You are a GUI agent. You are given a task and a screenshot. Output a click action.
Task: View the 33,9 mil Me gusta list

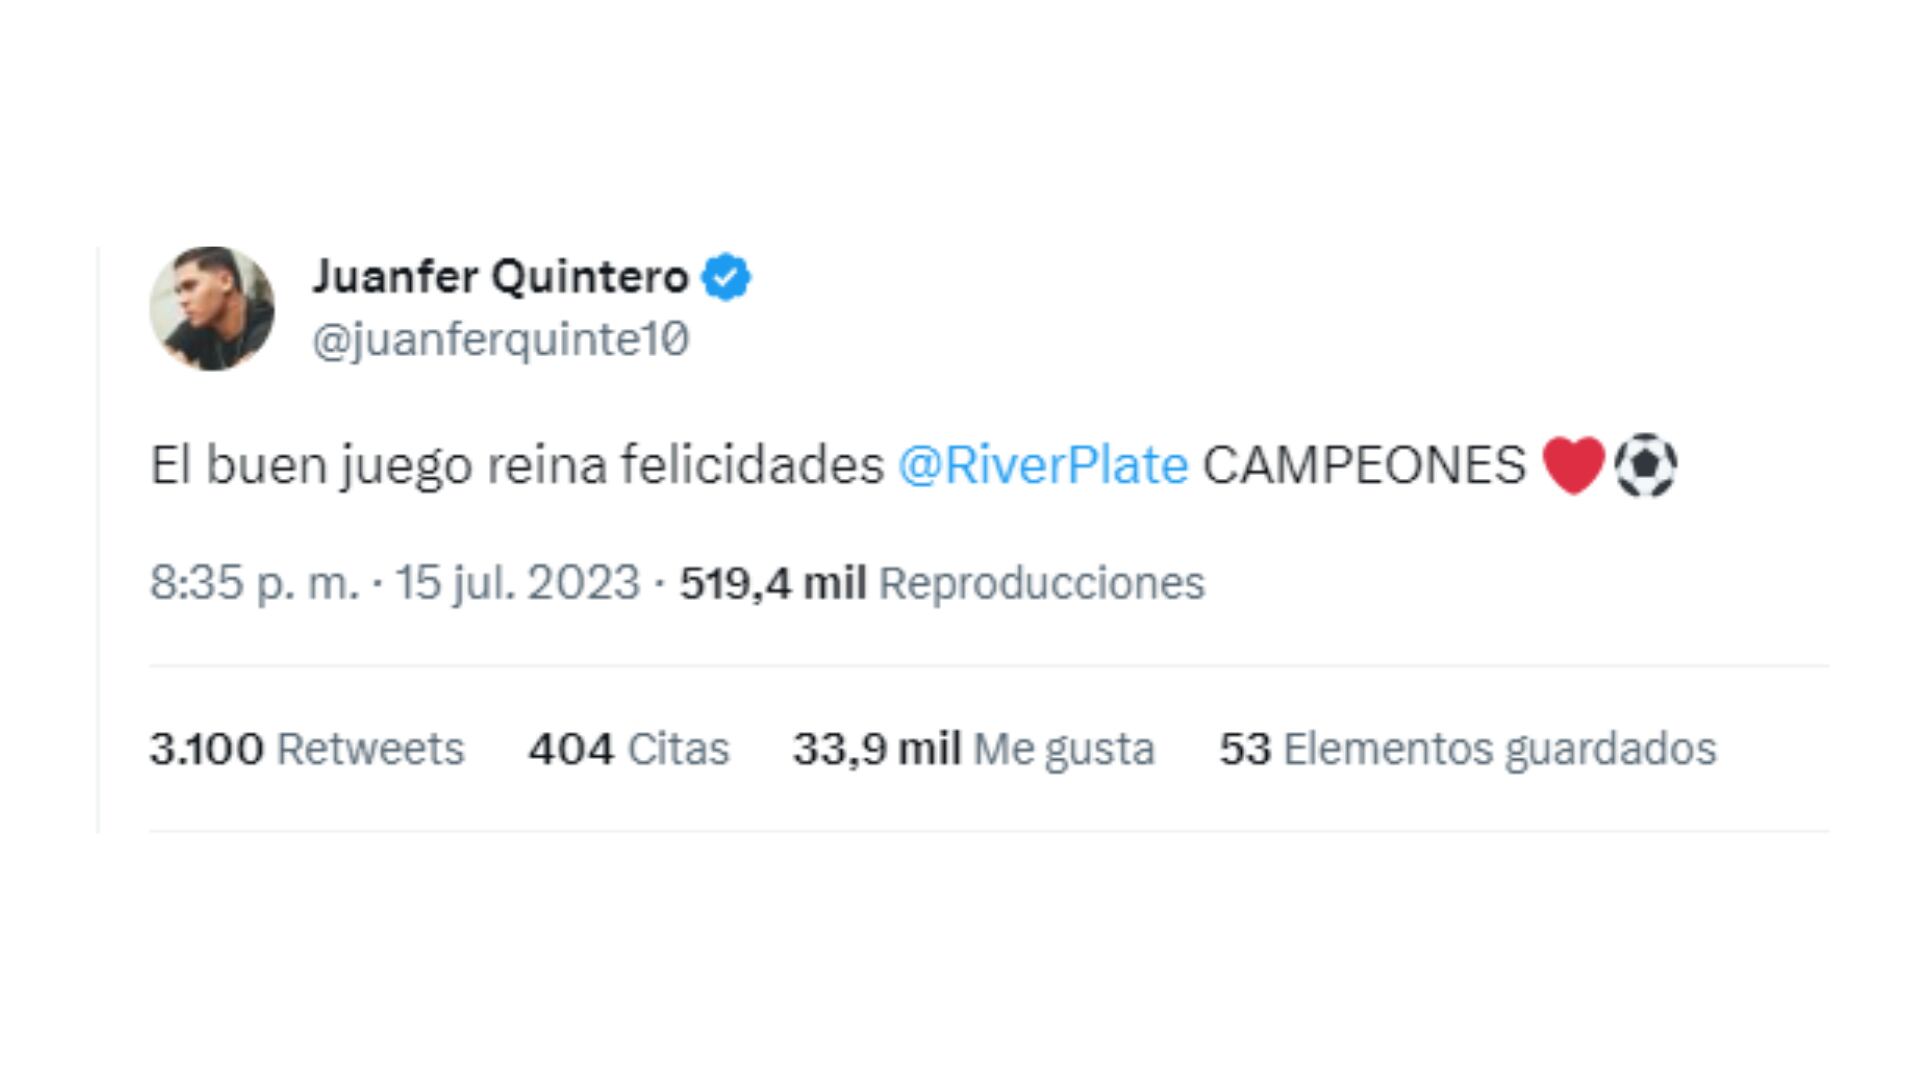coord(876,747)
